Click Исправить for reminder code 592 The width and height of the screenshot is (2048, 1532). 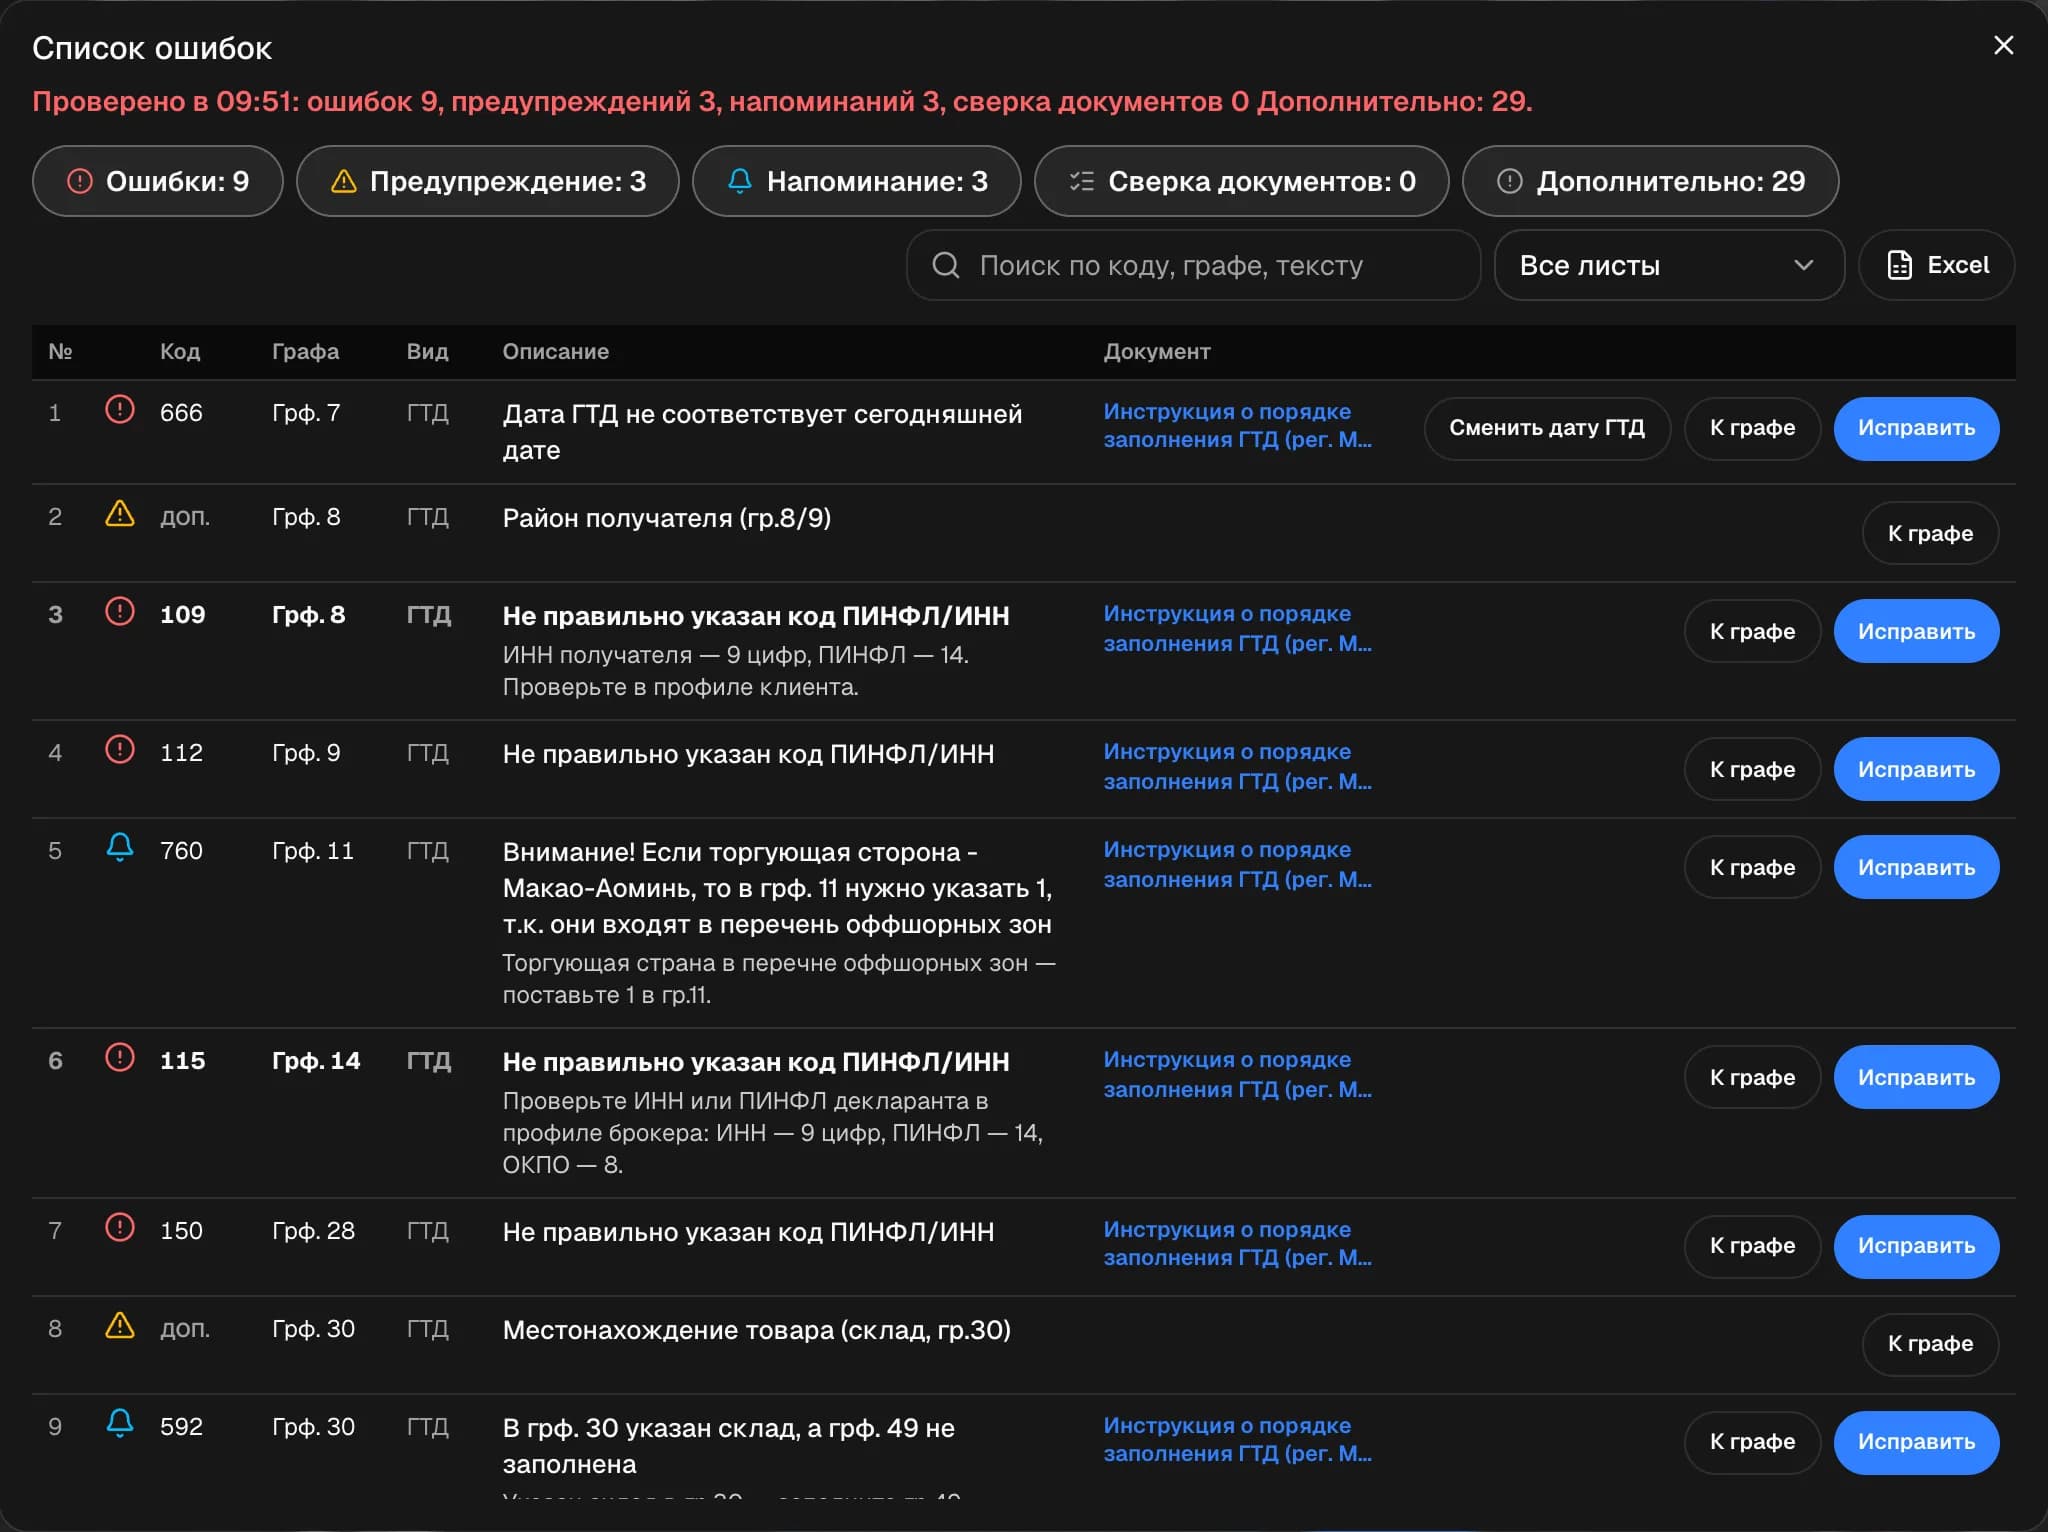tap(1916, 1442)
